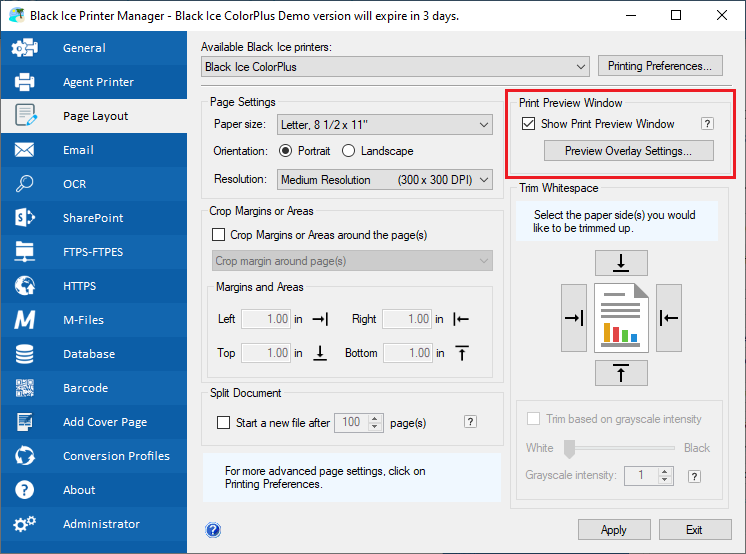Viewport: 746px width, 554px height.
Task: Click the Exit button
Action: point(695,530)
